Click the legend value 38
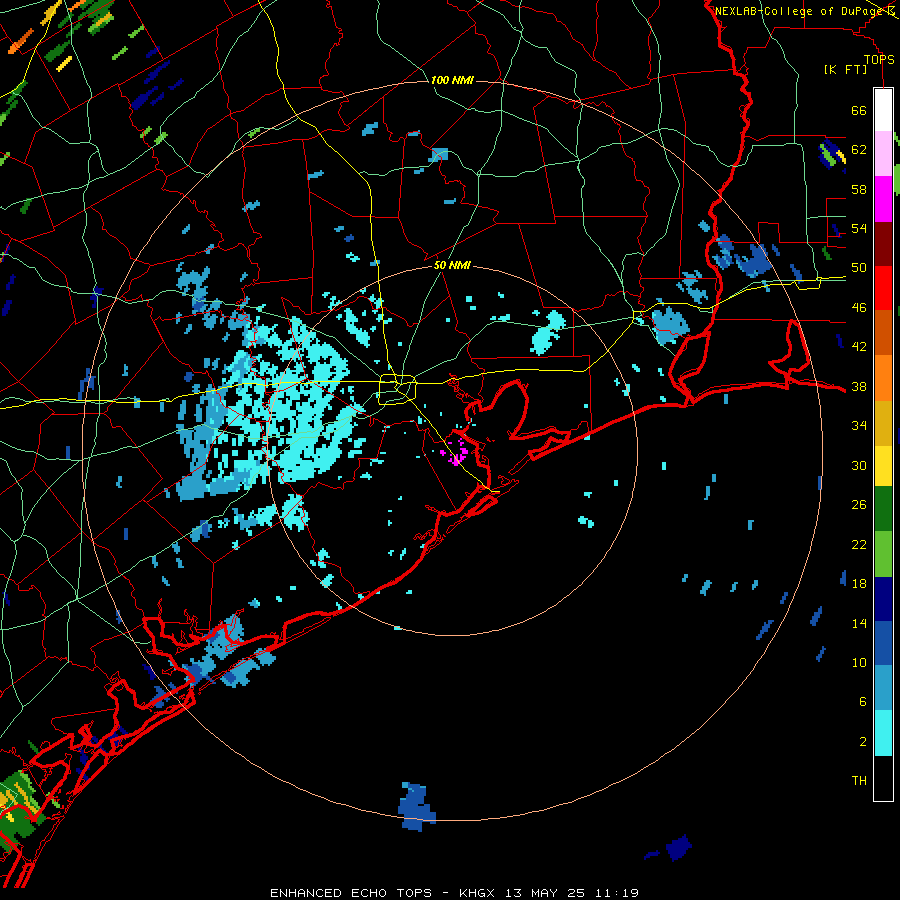The width and height of the screenshot is (900, 900). [x=859, y=387]
